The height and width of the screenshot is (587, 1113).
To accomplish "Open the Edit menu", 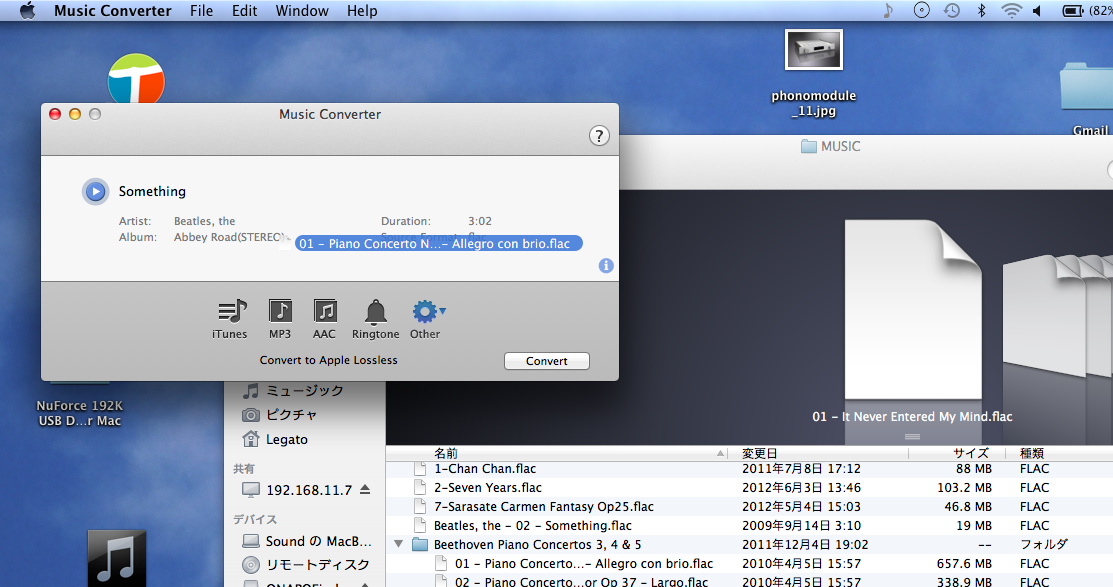I will [x=244, y=11].
